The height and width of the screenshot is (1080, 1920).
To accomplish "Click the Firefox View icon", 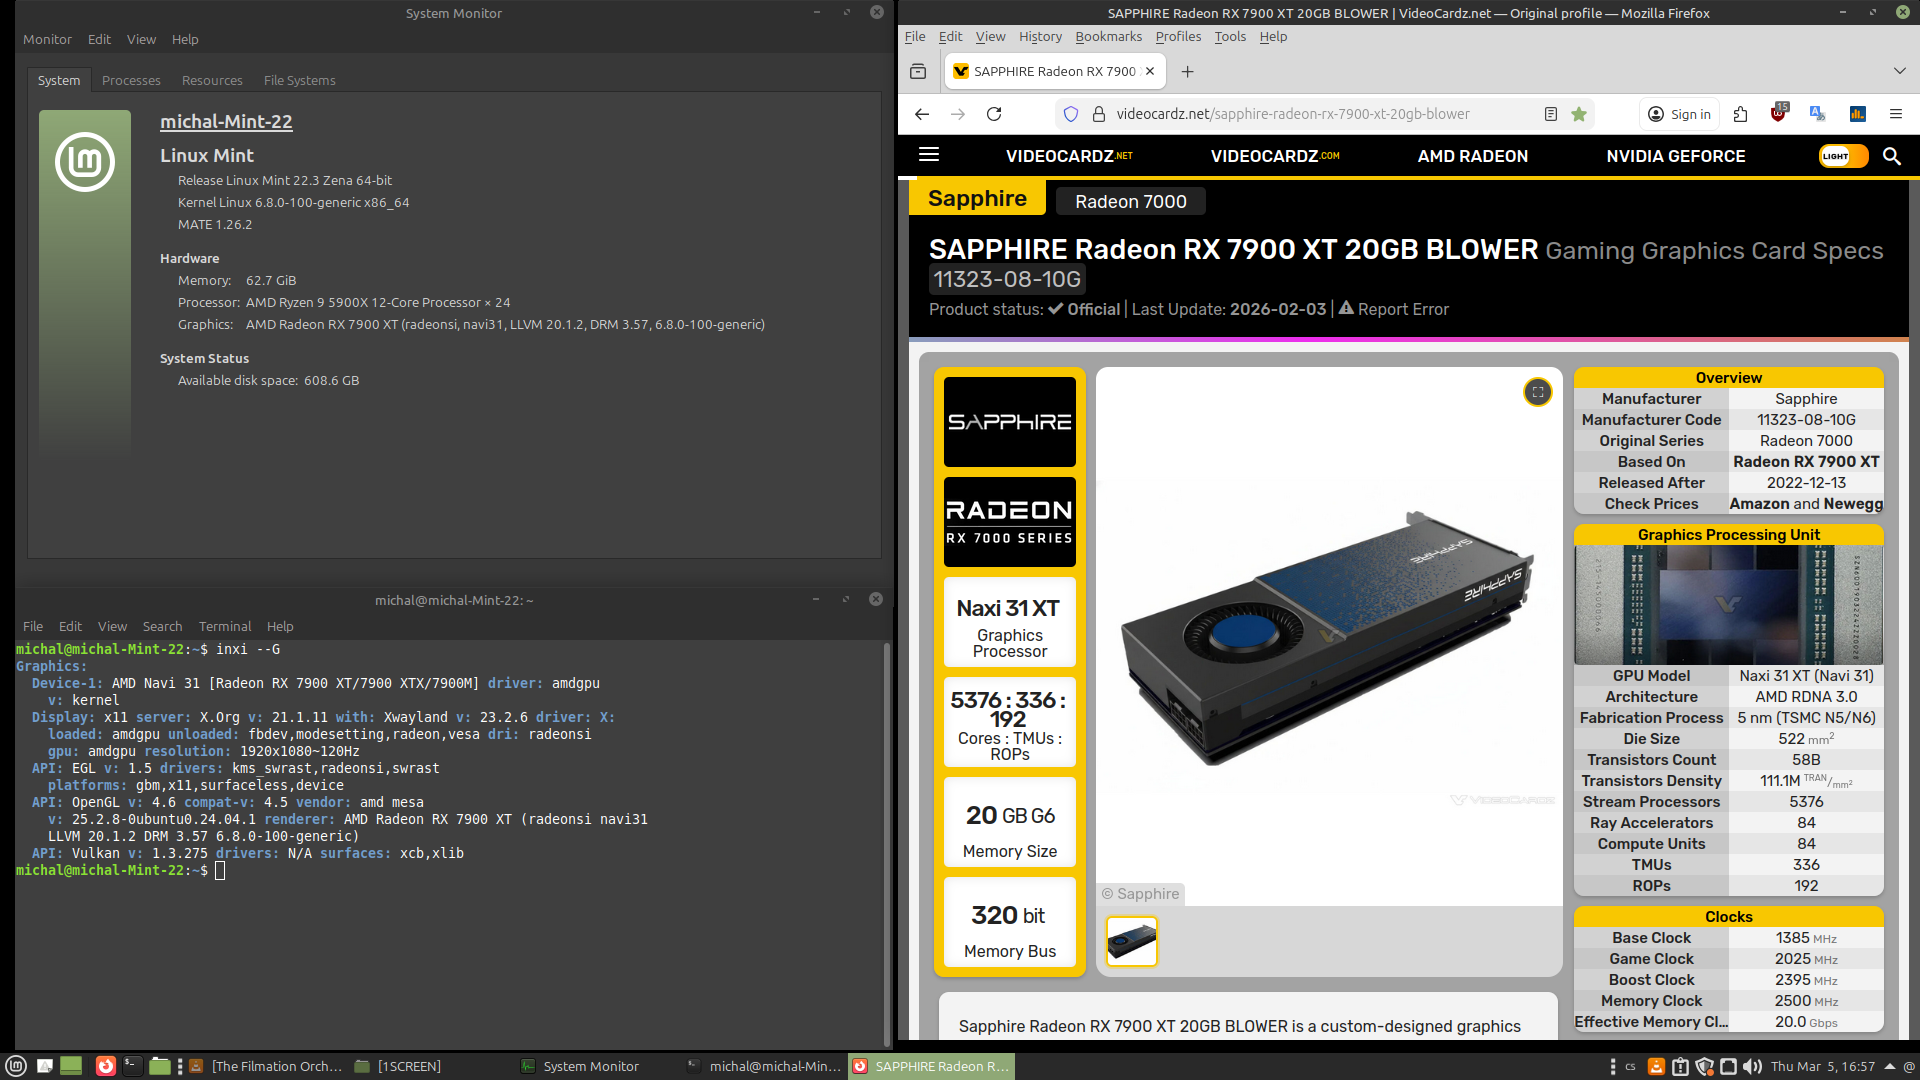I will tap(918, 71).
